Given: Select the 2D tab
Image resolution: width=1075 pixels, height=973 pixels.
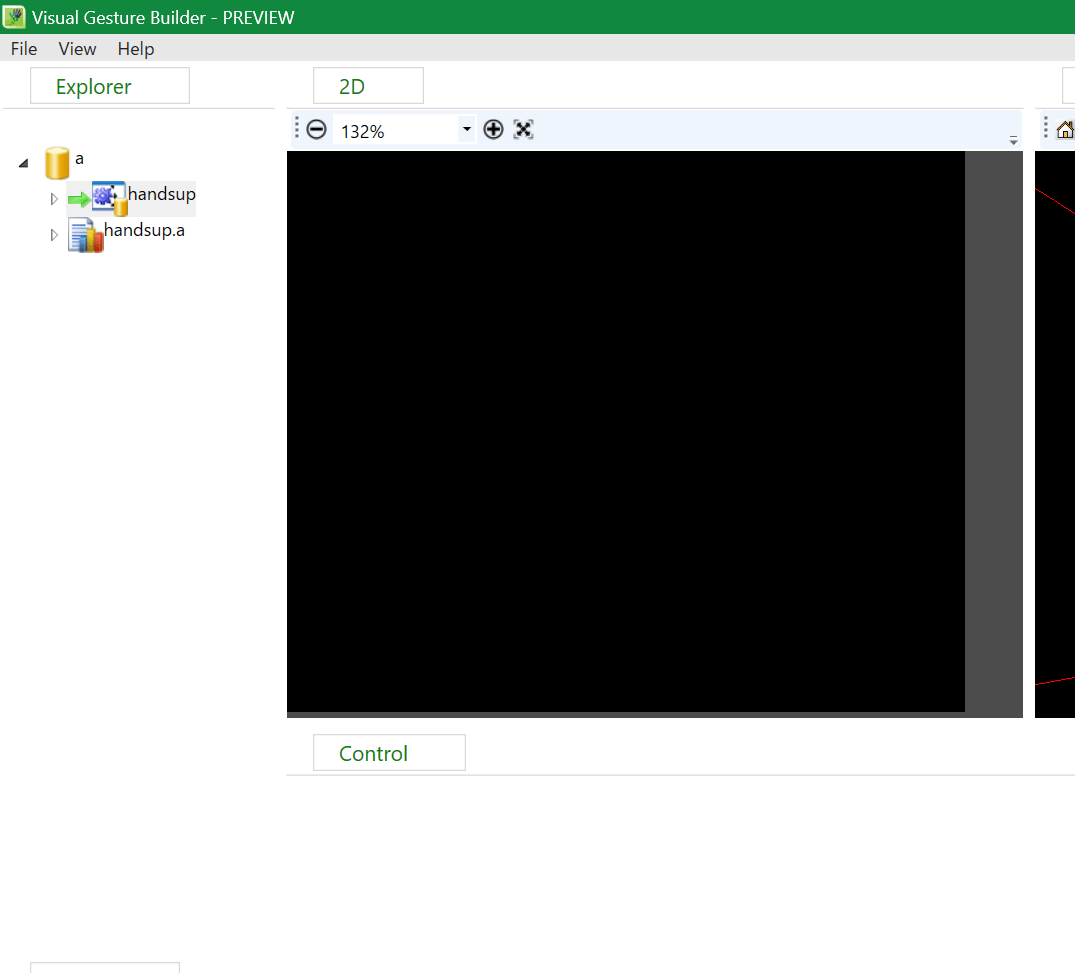Looking at the screenshot, I should (x=368, y=86).
